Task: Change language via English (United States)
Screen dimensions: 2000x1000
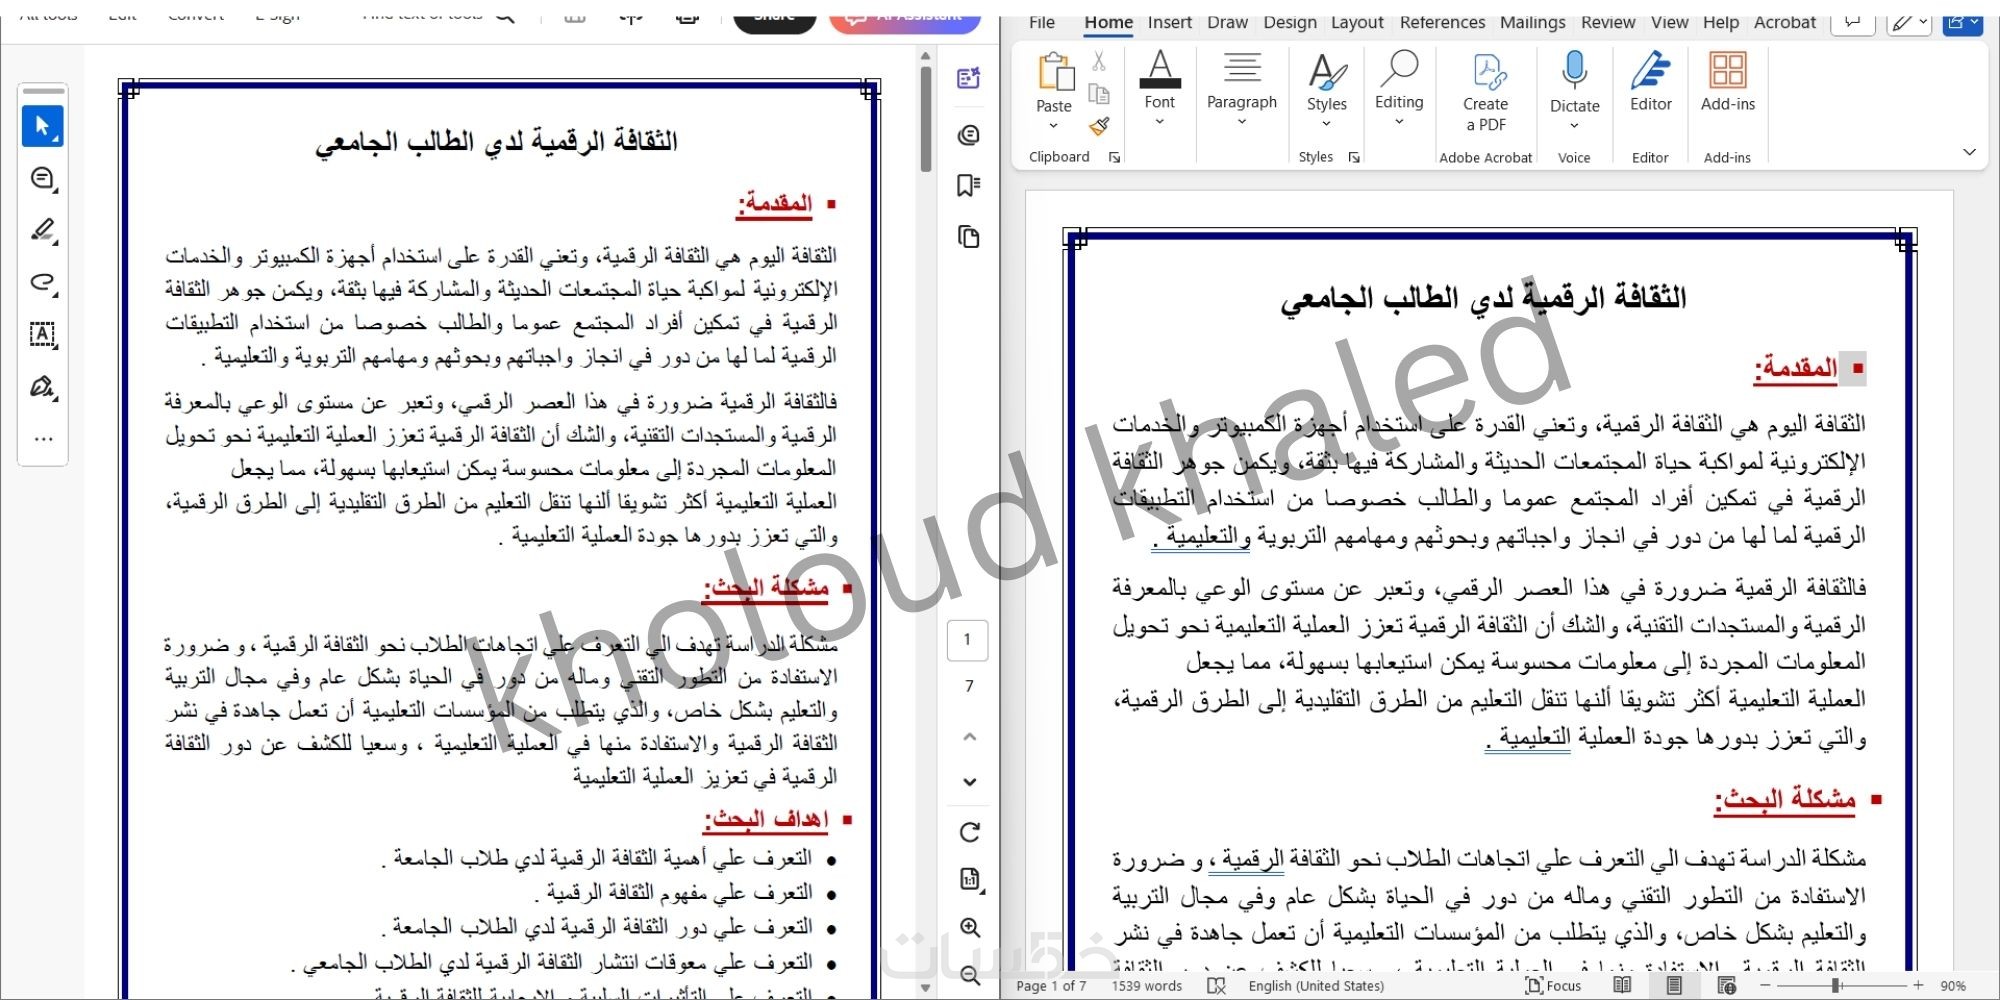Action: pyautogui.click(x=1316, y=986)
